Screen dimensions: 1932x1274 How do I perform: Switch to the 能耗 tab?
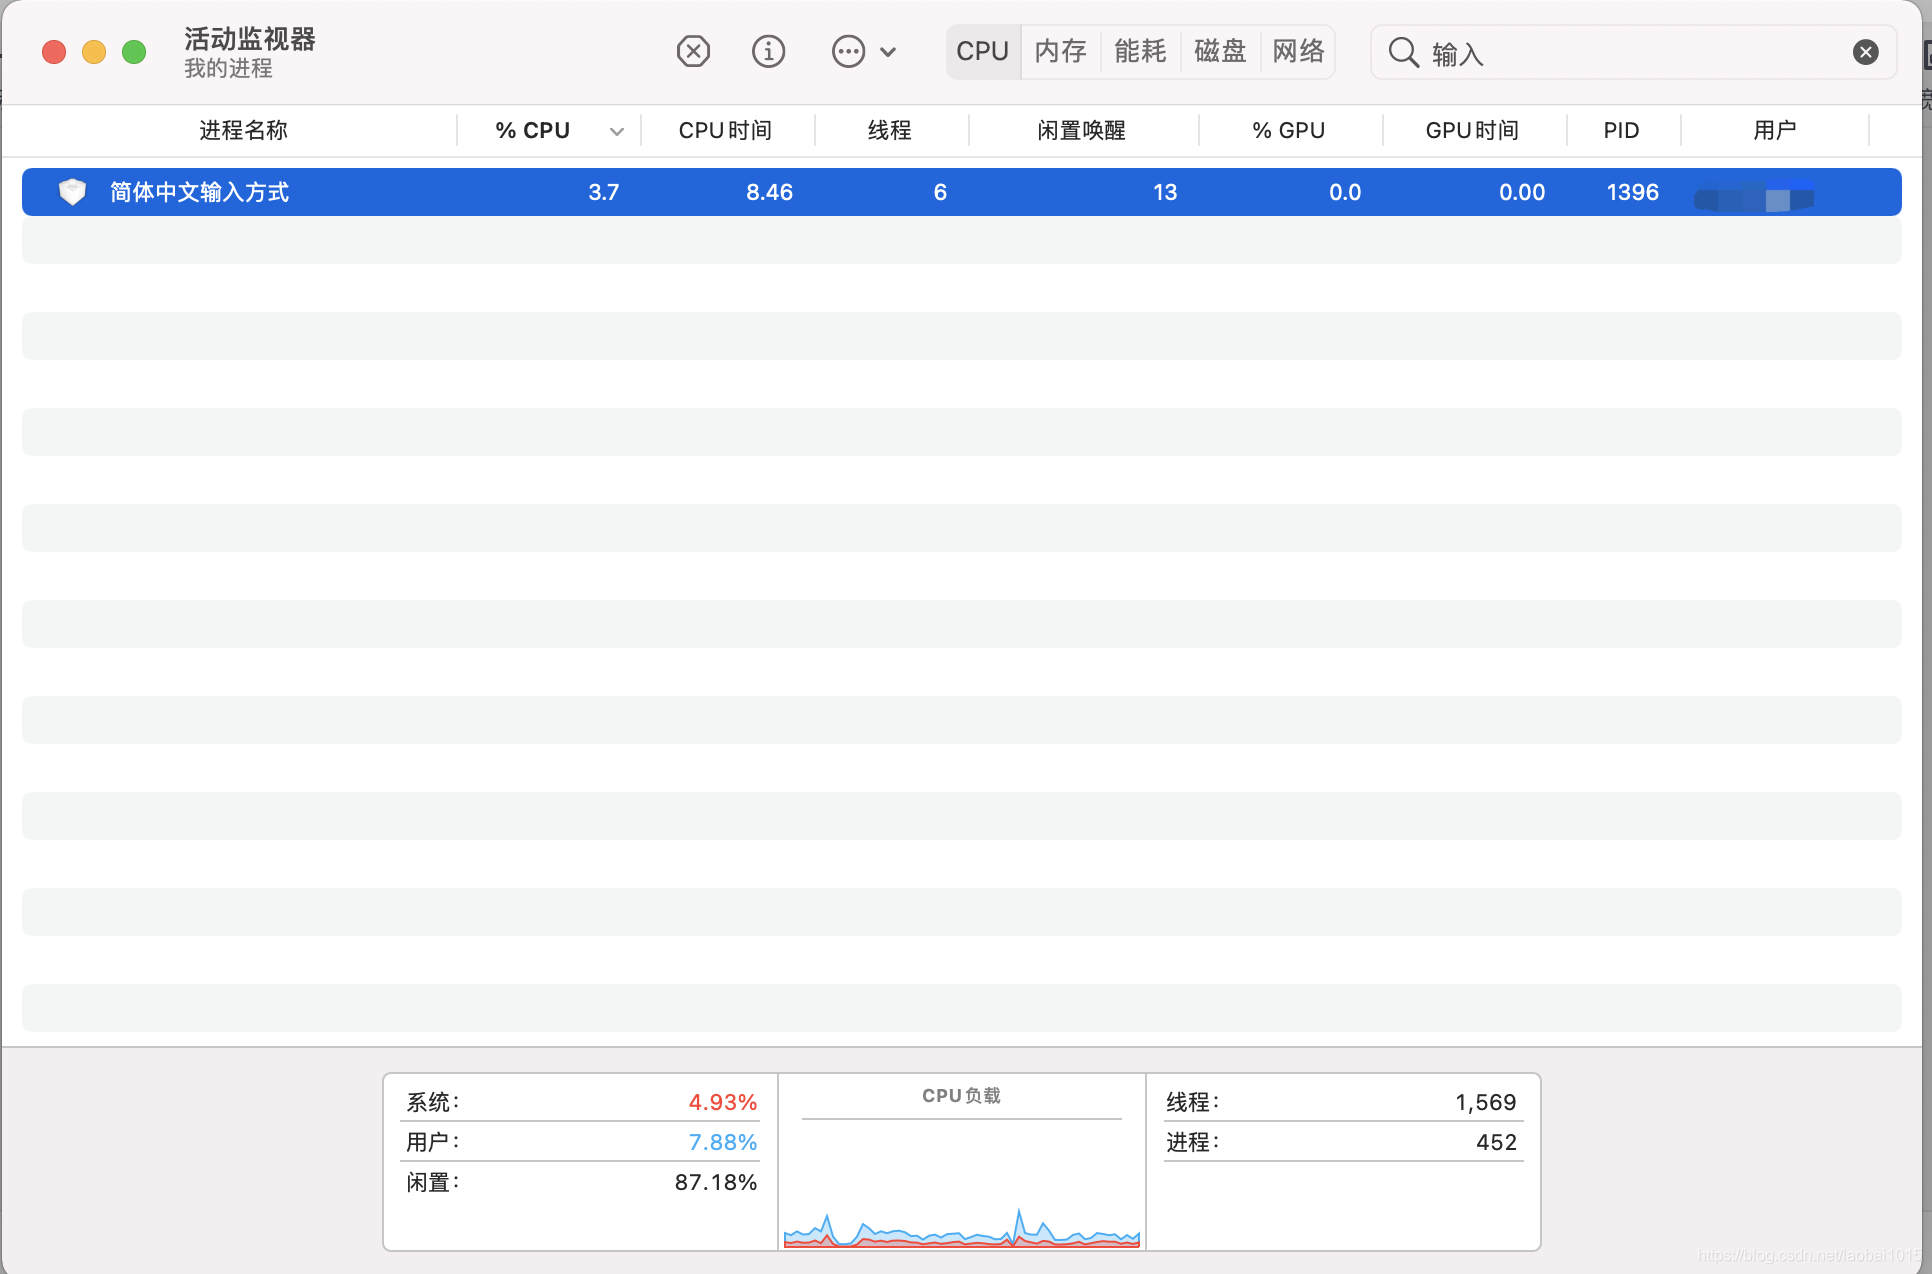pos(1140,51)
